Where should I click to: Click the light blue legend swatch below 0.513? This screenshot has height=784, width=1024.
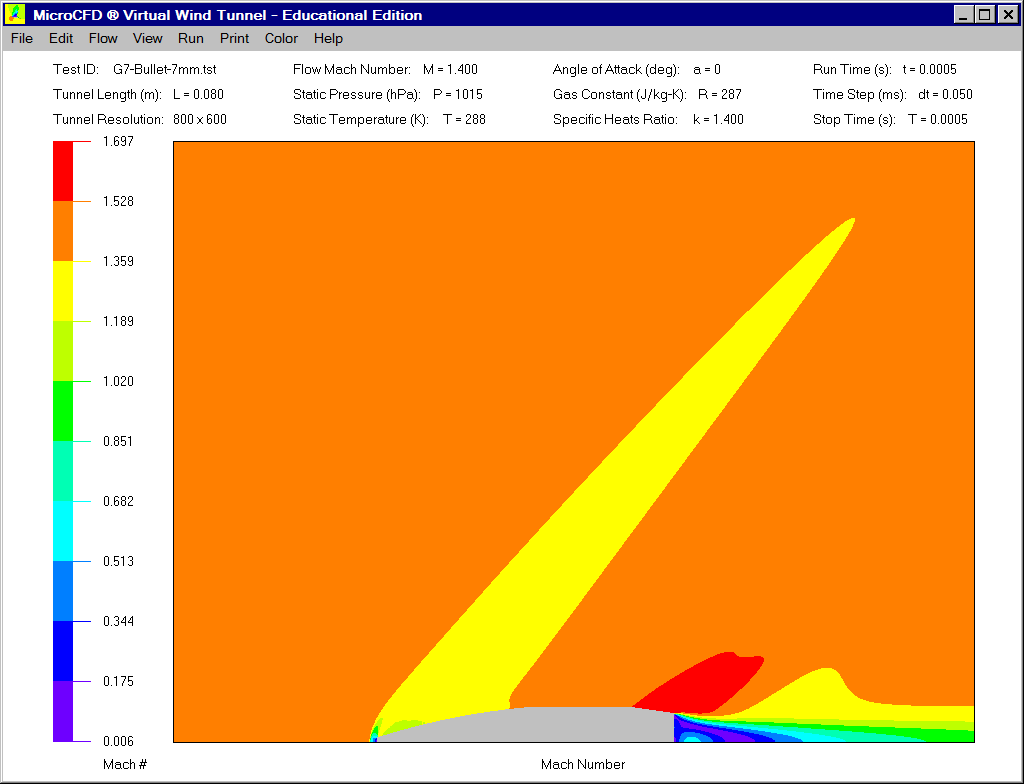63,591
